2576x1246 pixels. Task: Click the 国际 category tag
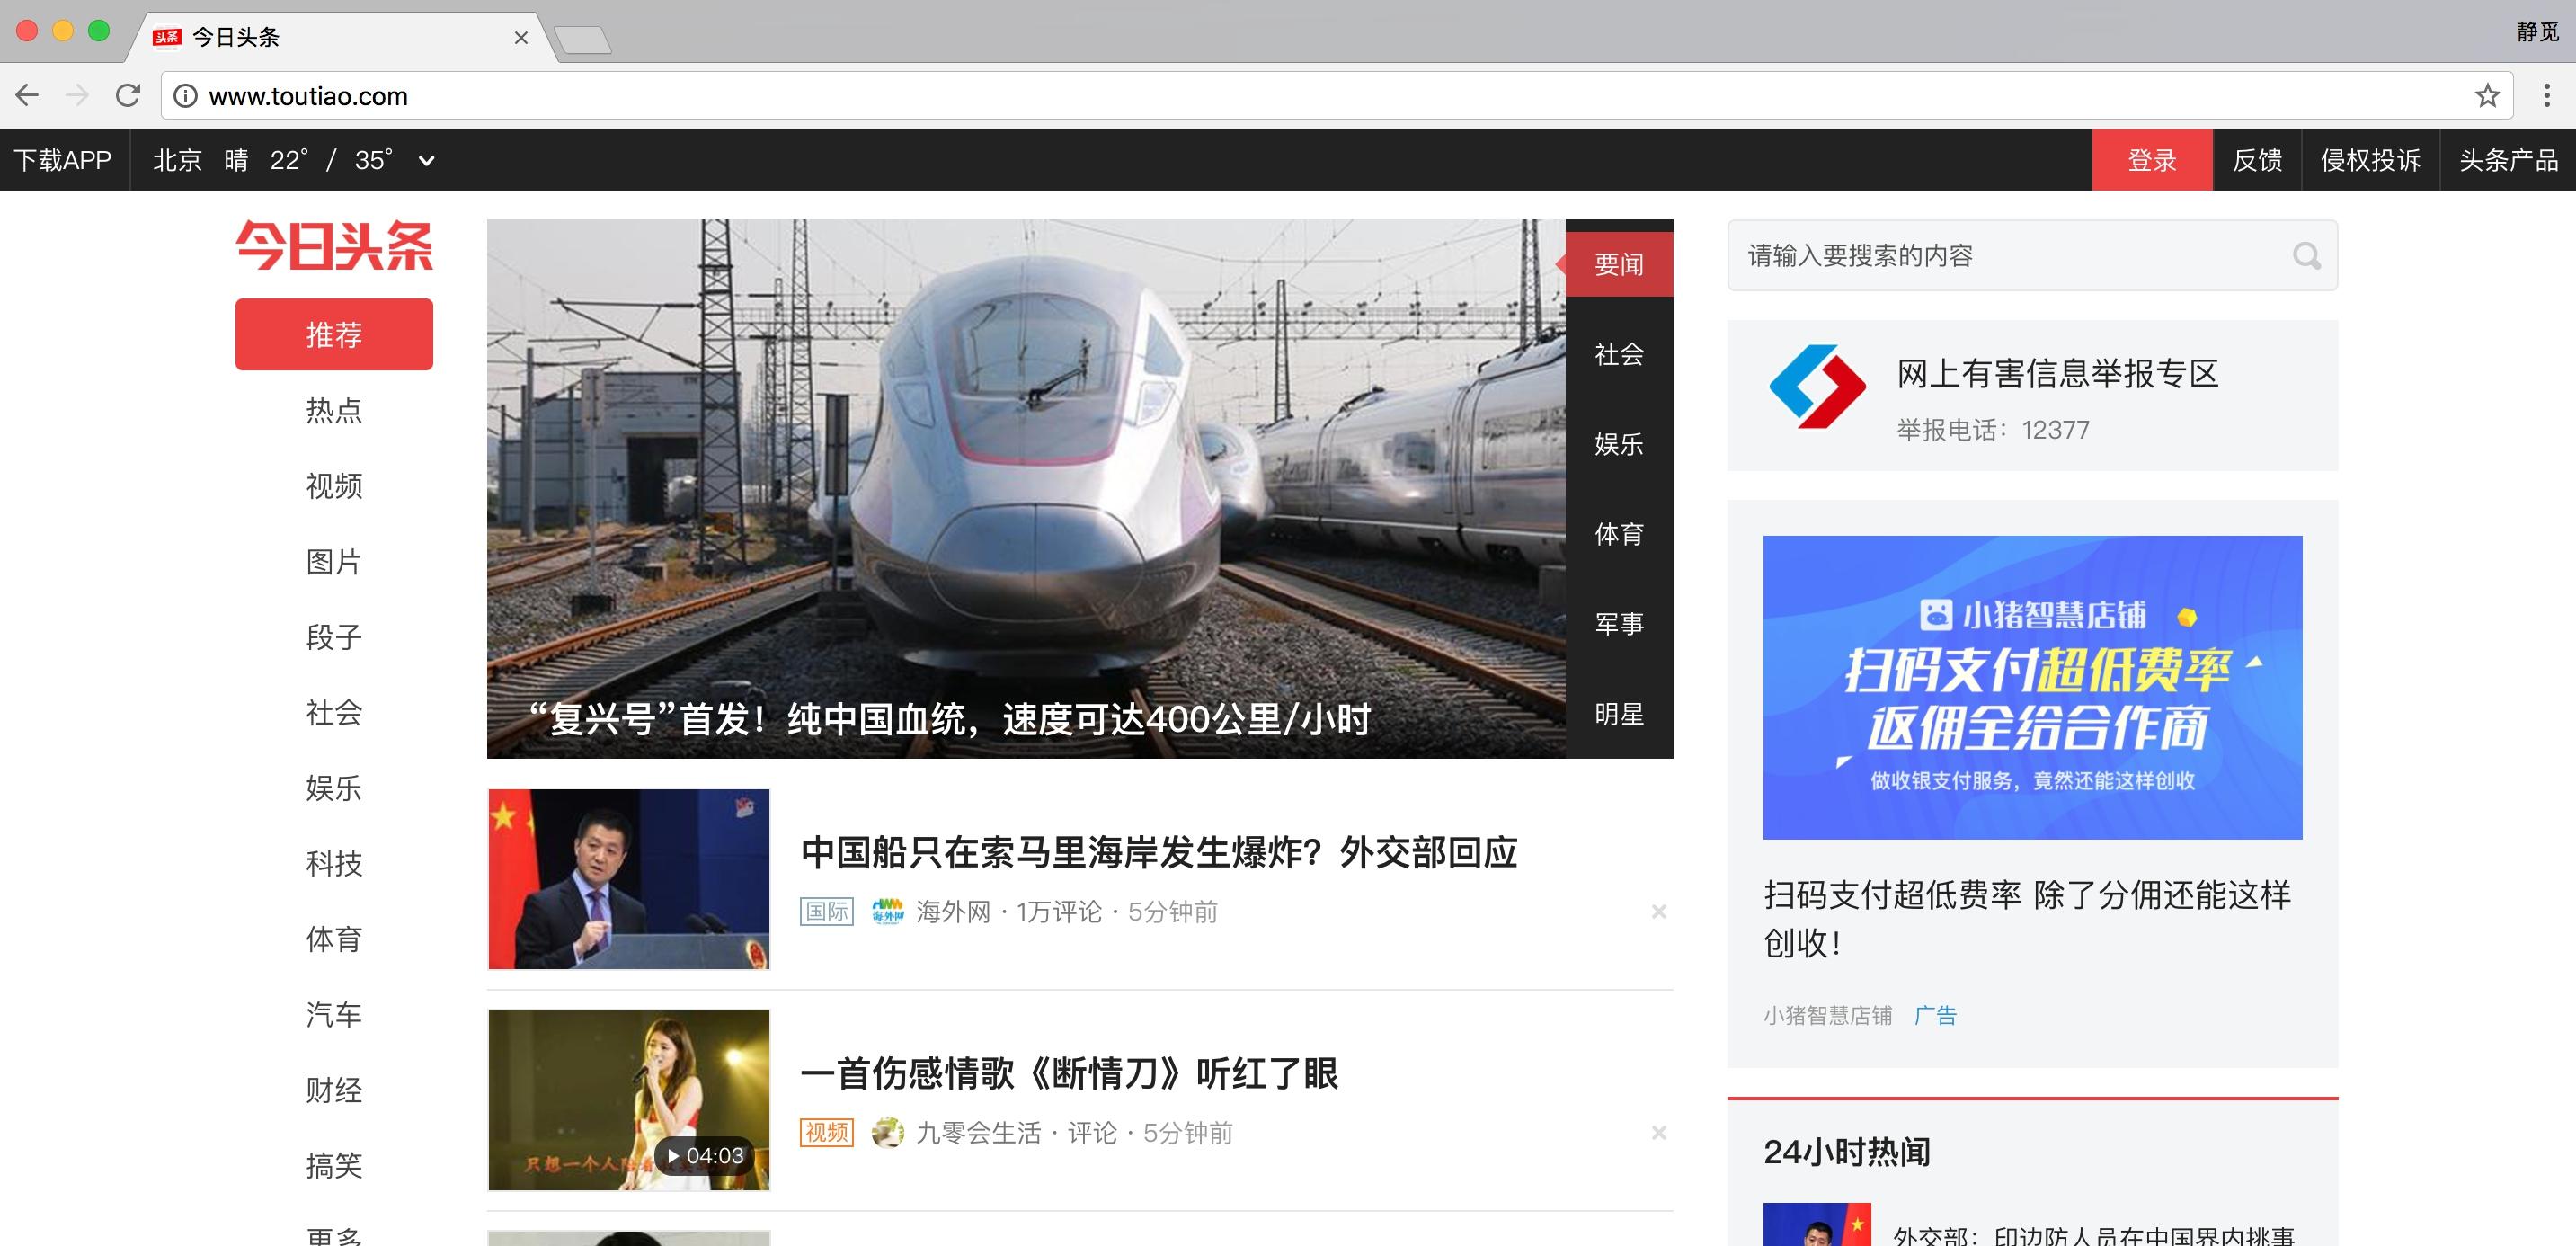pyautogui.click(x=827, y=911)
